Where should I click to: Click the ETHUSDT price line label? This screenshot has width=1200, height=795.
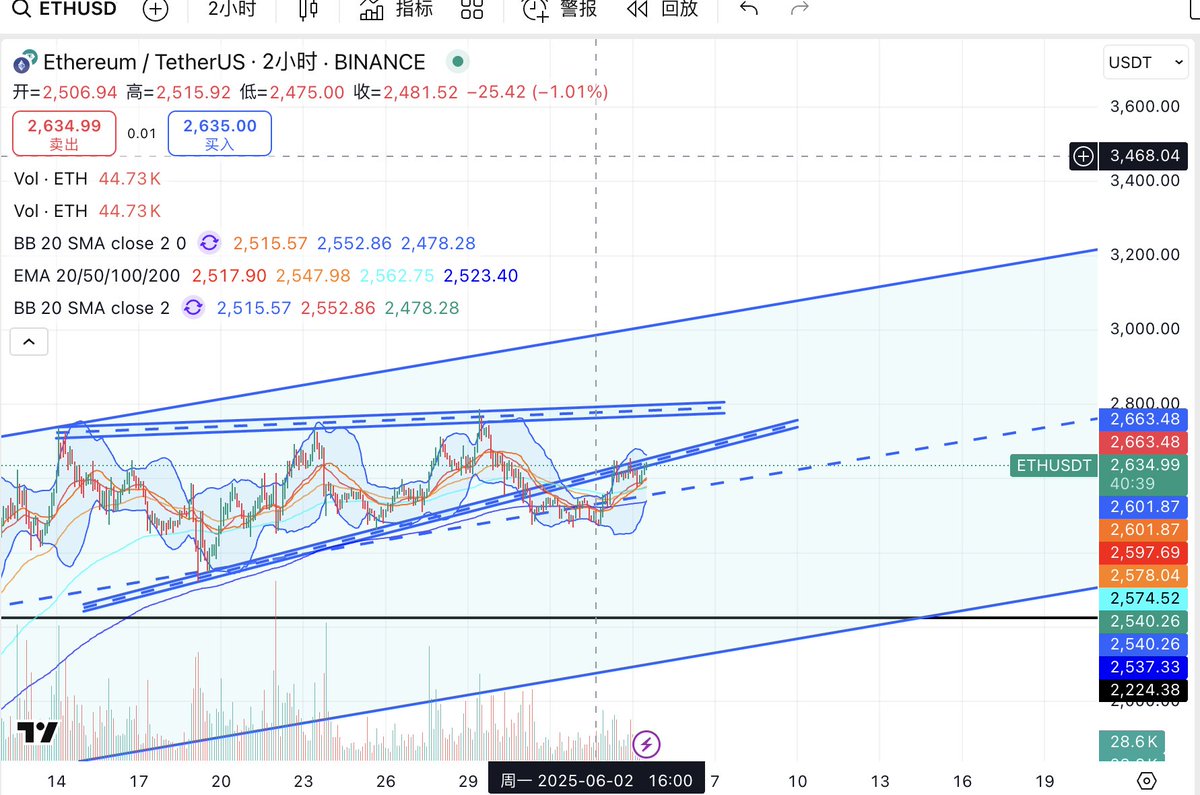pyautogui.click(x=1054, y=464)
